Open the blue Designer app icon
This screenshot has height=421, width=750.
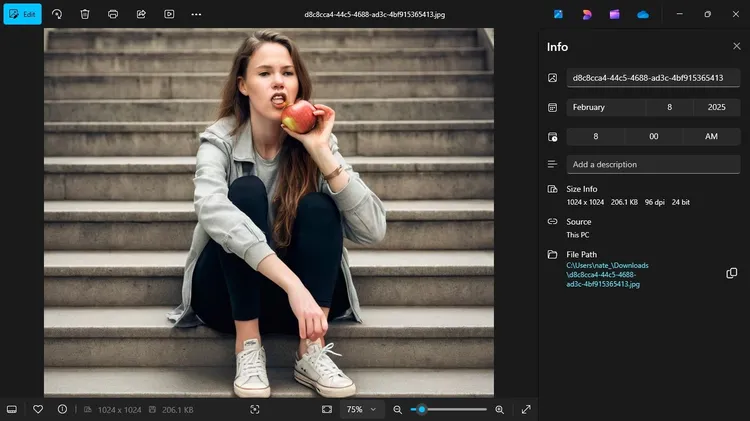(558, 14)
